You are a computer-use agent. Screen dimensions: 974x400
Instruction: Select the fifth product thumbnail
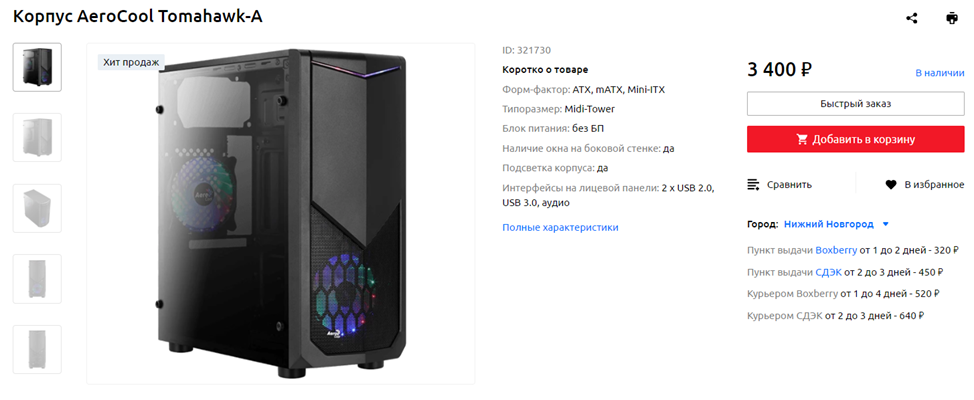point(37,349)
